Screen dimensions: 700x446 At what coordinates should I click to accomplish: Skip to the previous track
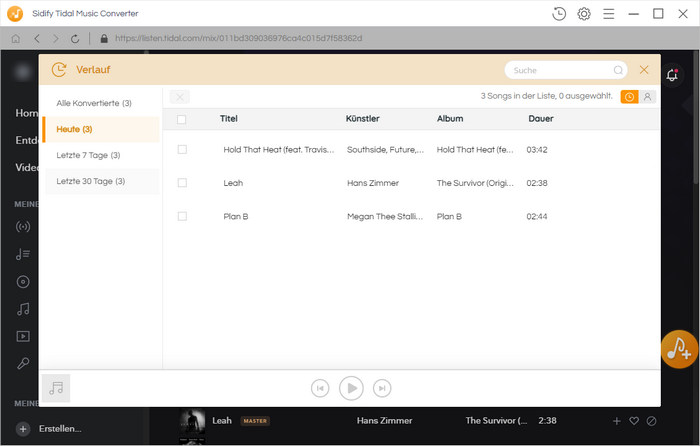pos(320,388)
